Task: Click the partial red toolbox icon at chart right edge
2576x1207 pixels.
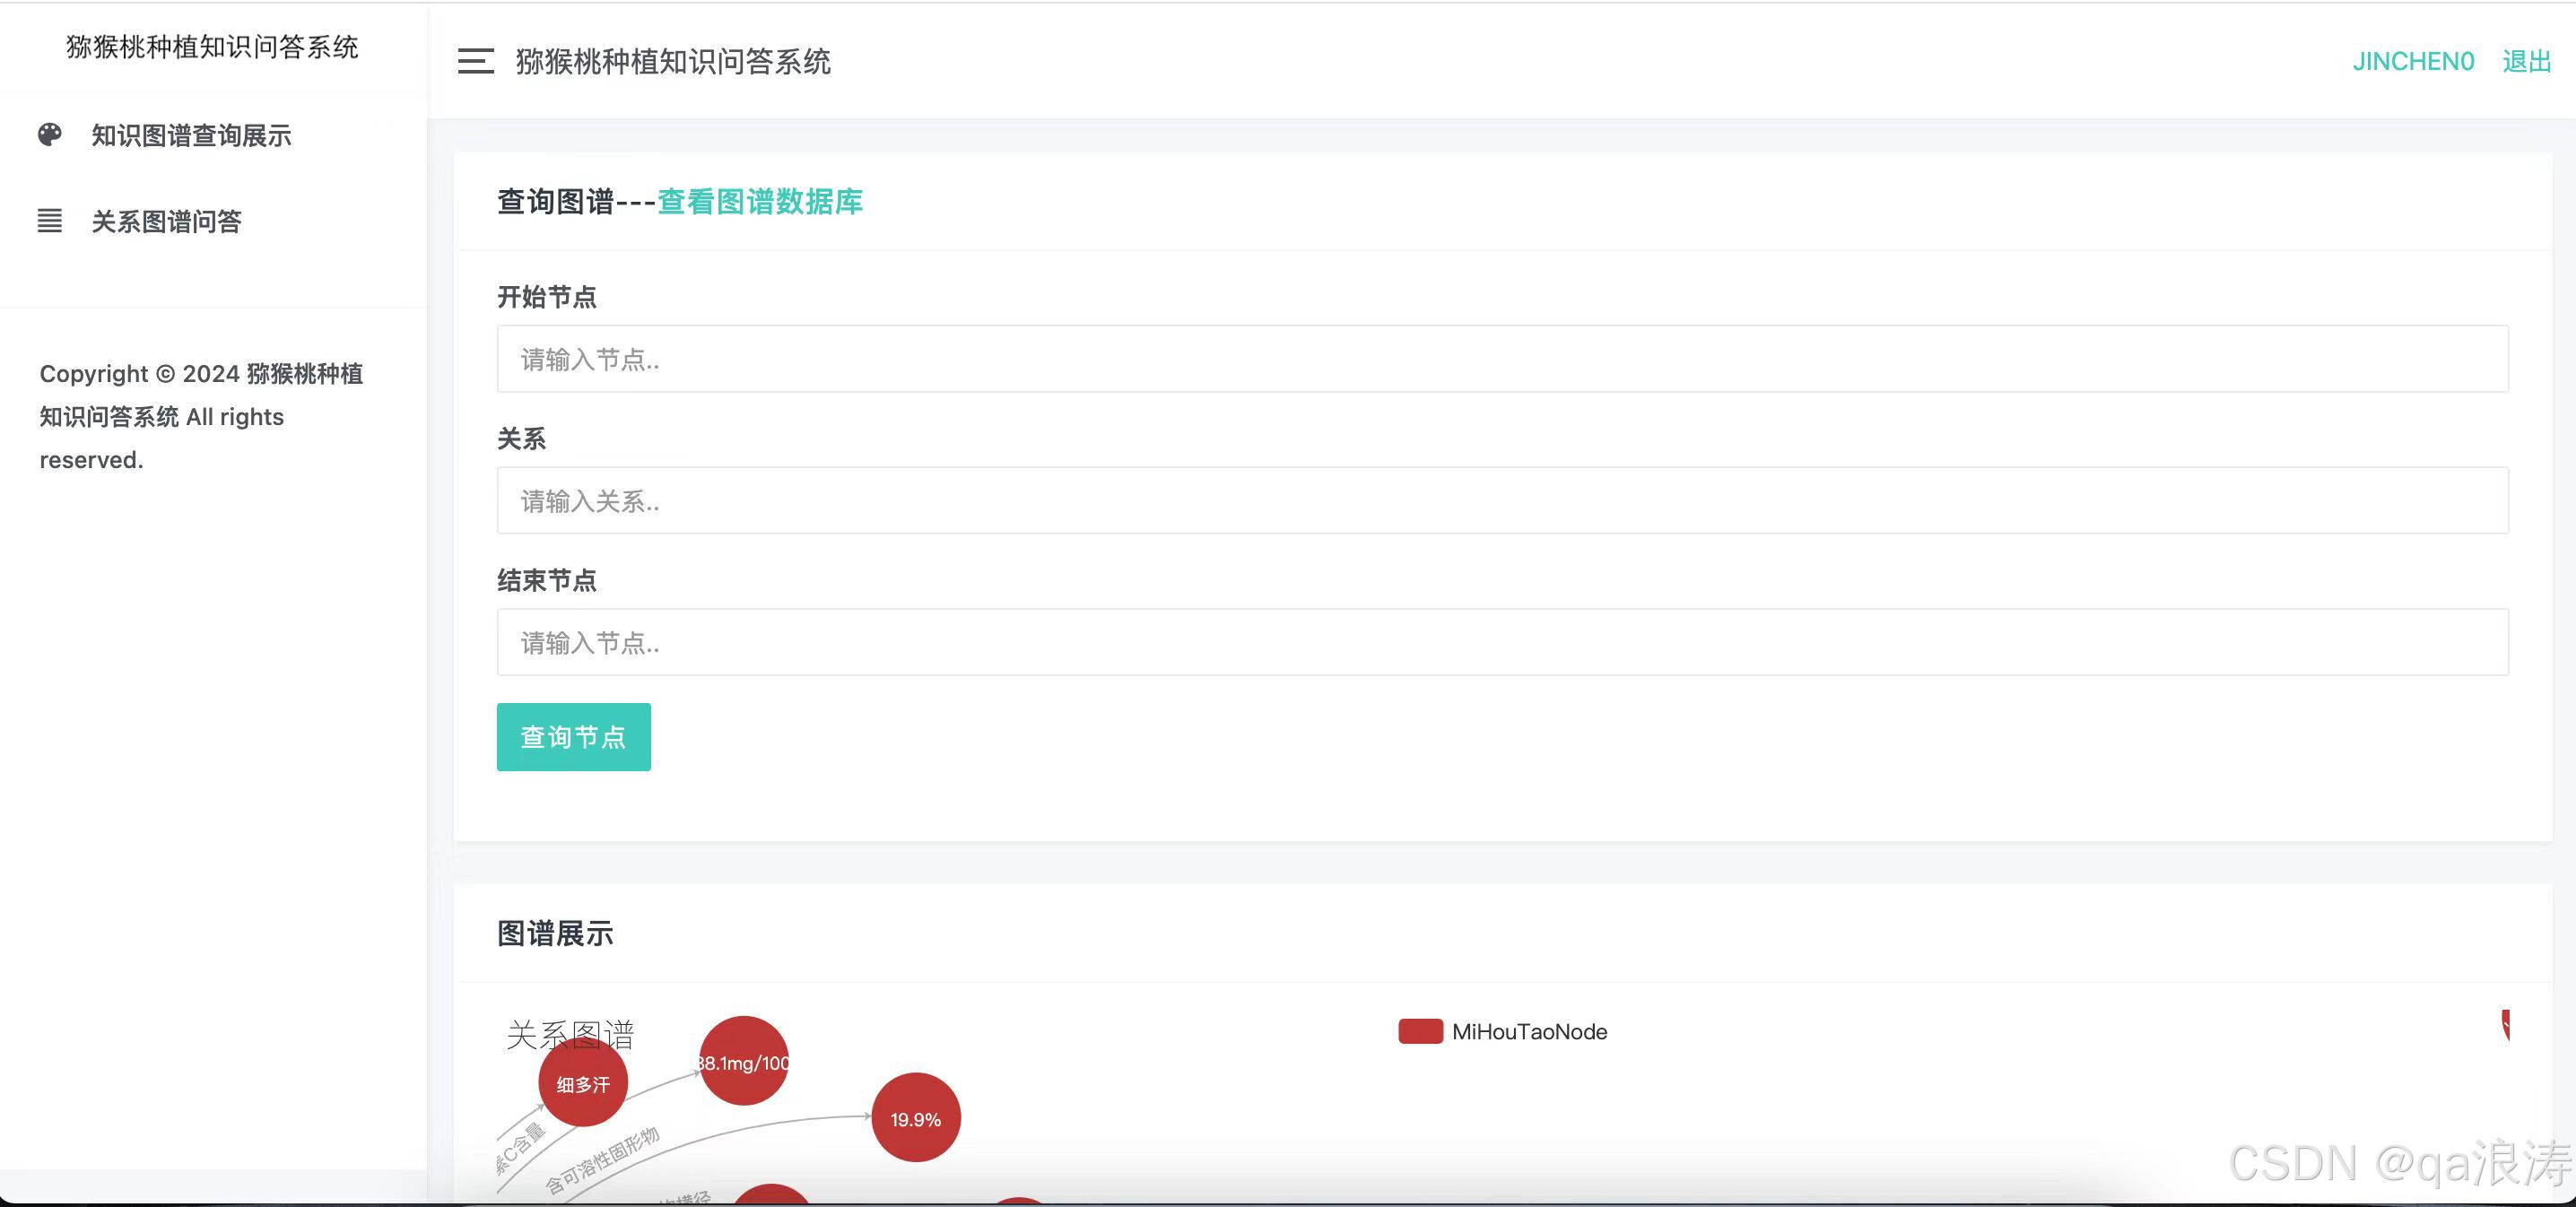Action: 2505,1025
